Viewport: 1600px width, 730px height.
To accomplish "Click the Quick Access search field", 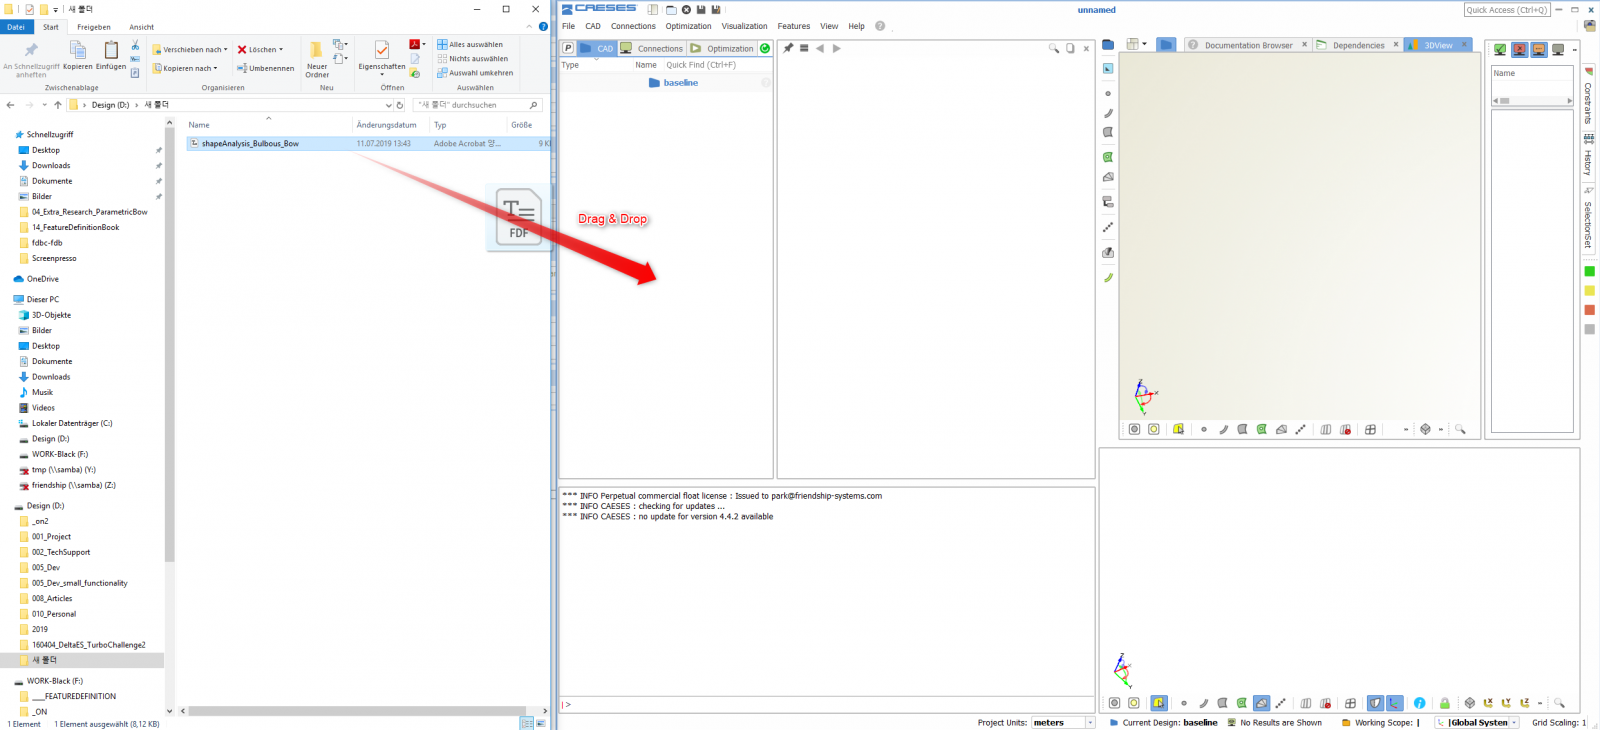I will click(x=1507, y=10).
